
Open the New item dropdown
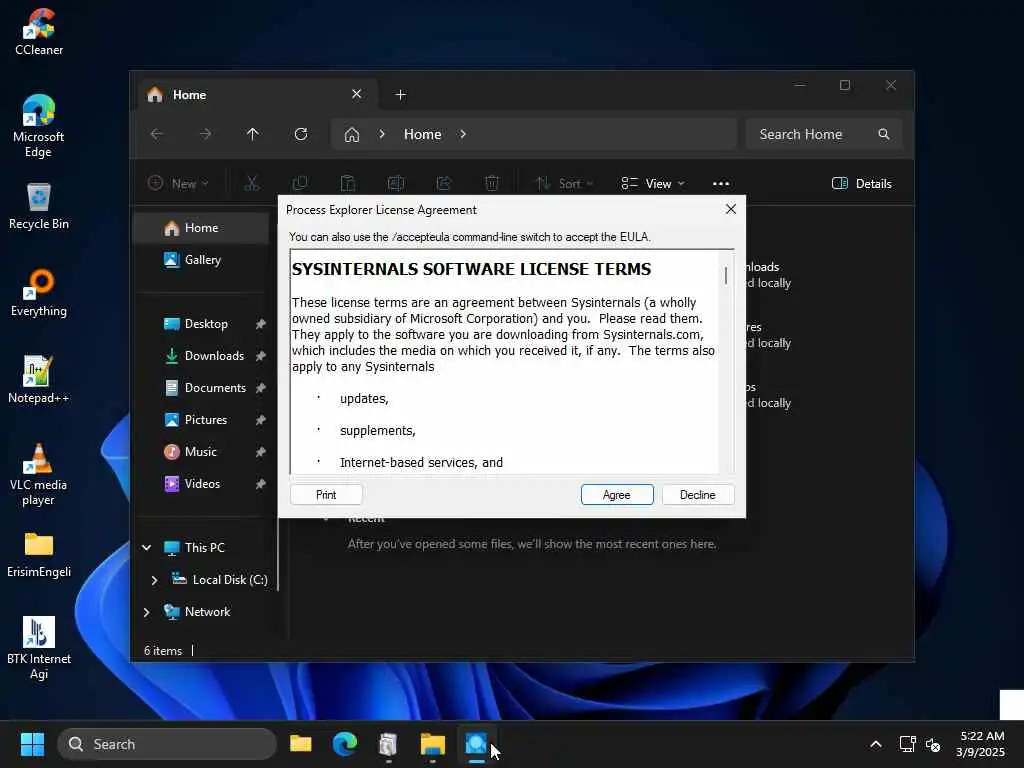coord(178,184)
